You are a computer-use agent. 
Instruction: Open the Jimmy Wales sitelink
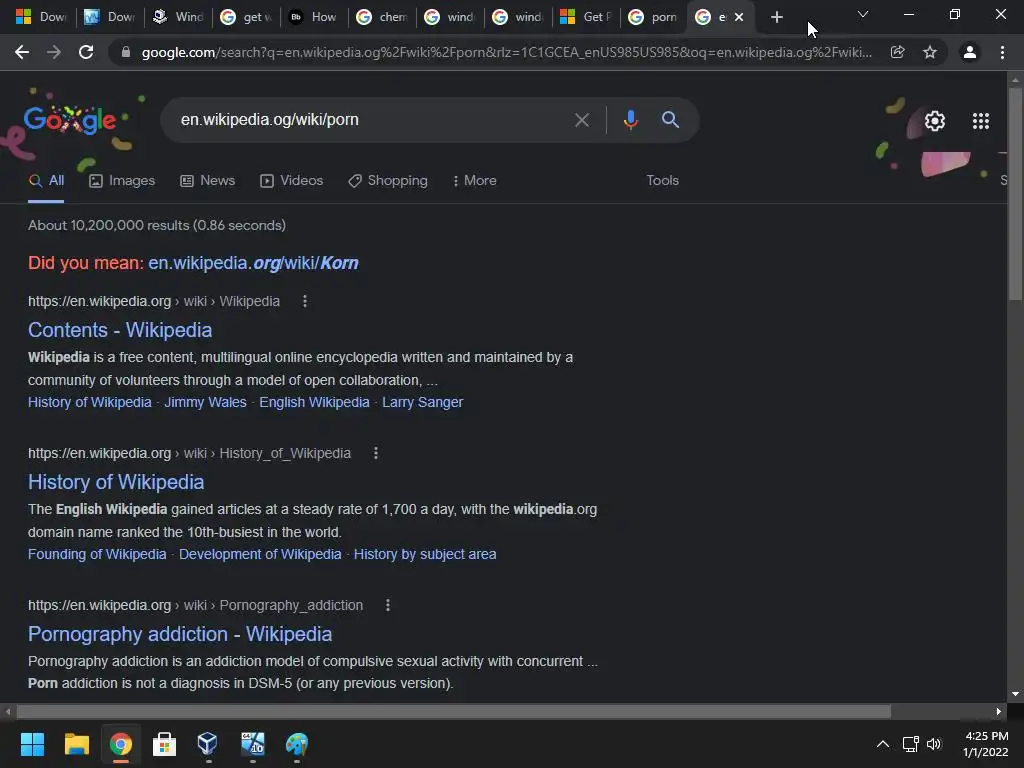[x=205, y=402]
